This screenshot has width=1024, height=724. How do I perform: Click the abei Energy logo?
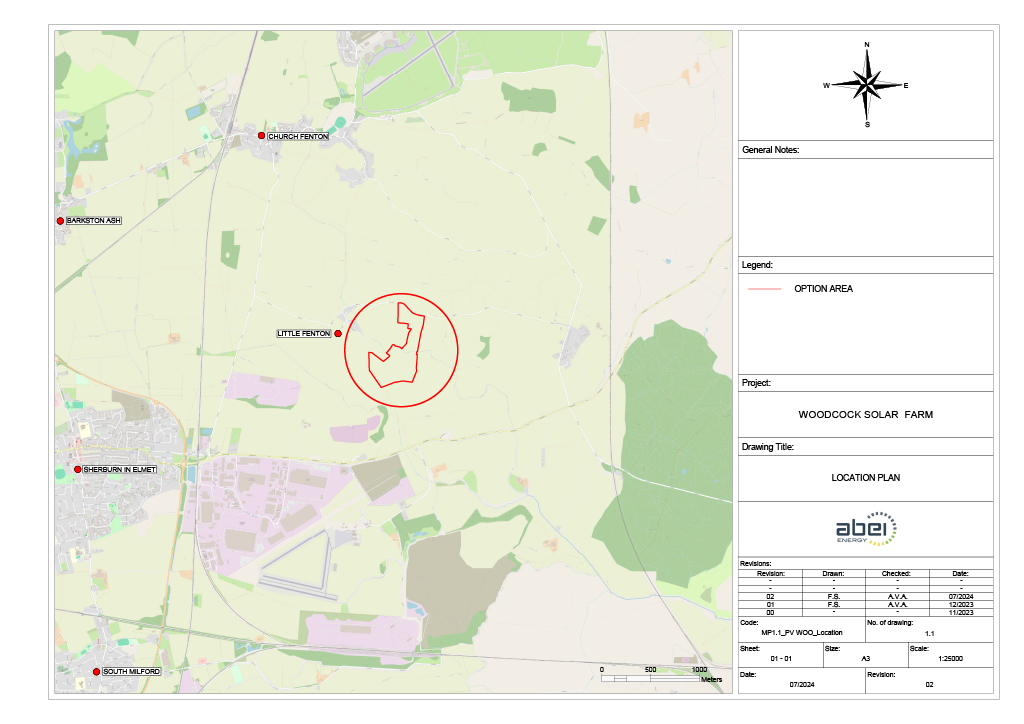(x=866, y=529)
